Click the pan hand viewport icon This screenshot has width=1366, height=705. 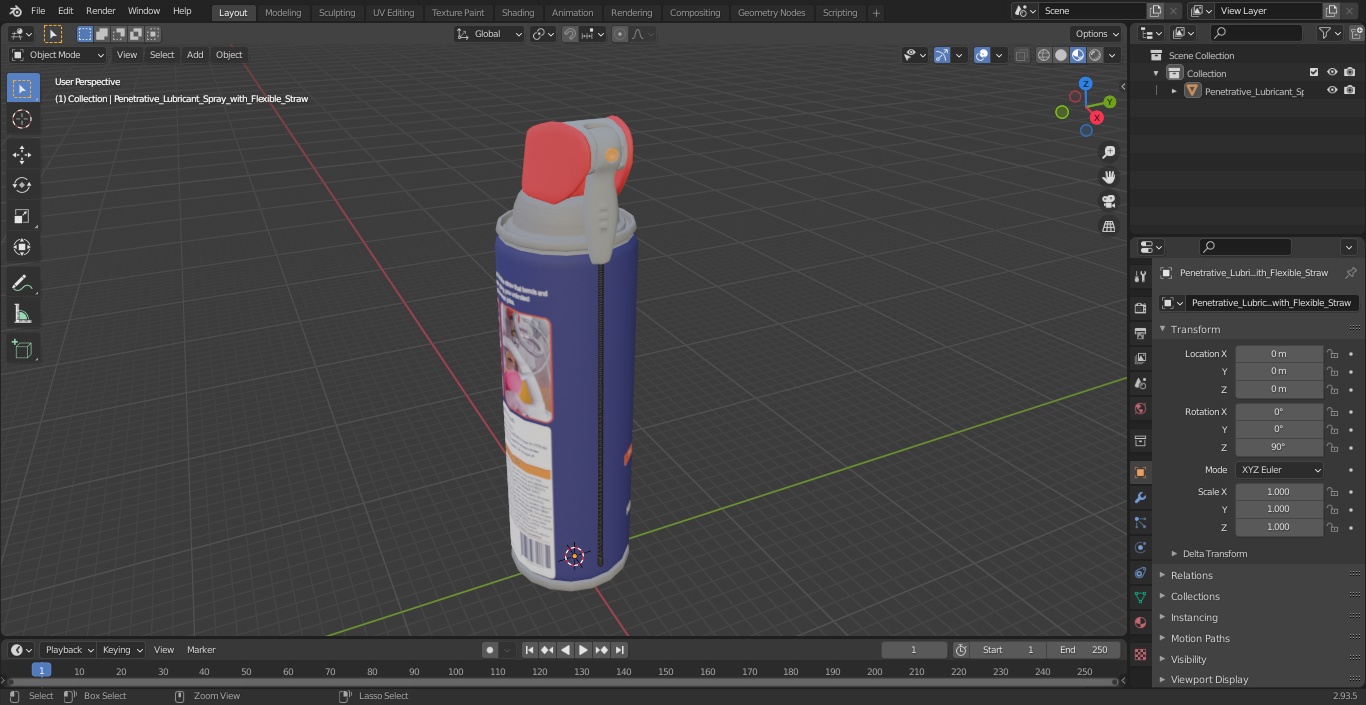pos(1108,177)
